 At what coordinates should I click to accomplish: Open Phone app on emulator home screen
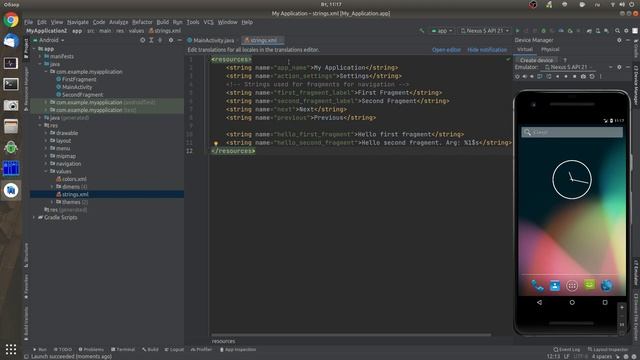tap(537, 286)
